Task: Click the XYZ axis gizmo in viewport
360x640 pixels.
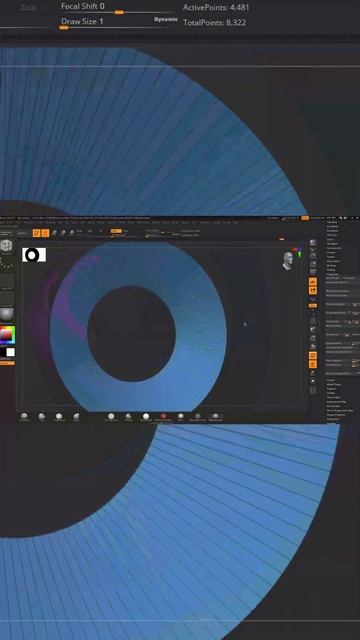Action: click(x=298, y=252)
